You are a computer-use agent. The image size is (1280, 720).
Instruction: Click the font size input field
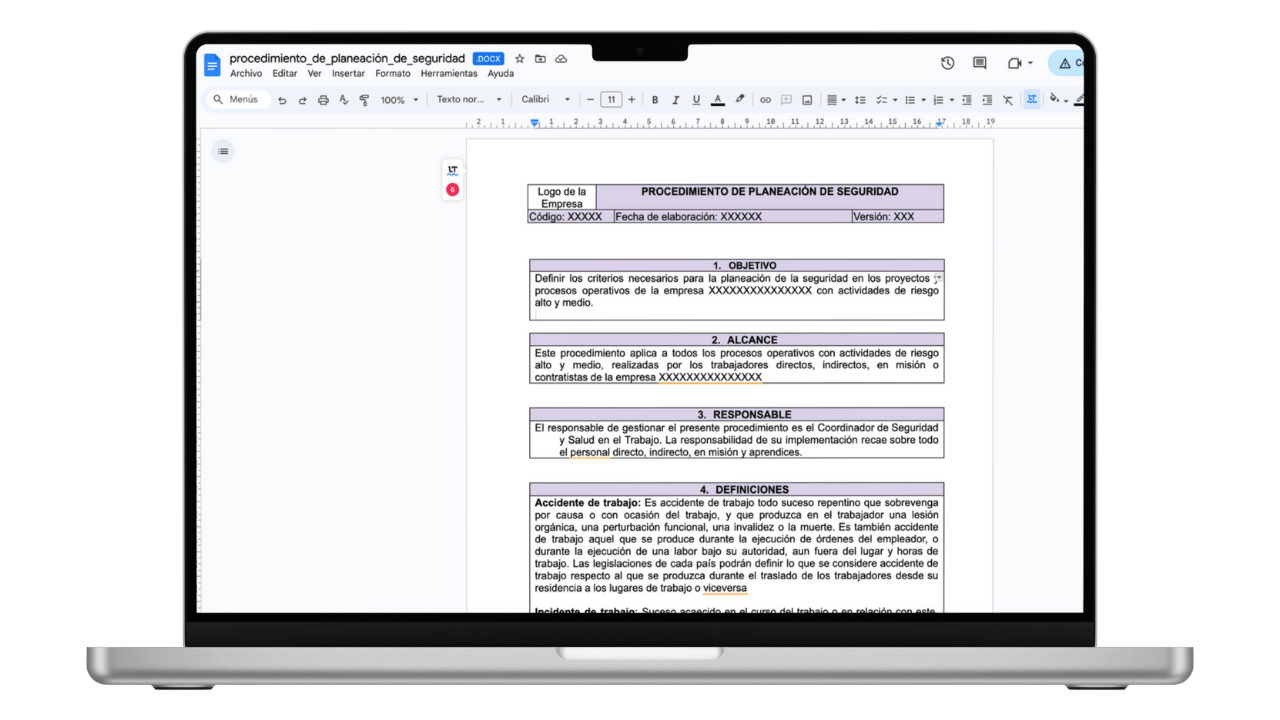[611, 100]
